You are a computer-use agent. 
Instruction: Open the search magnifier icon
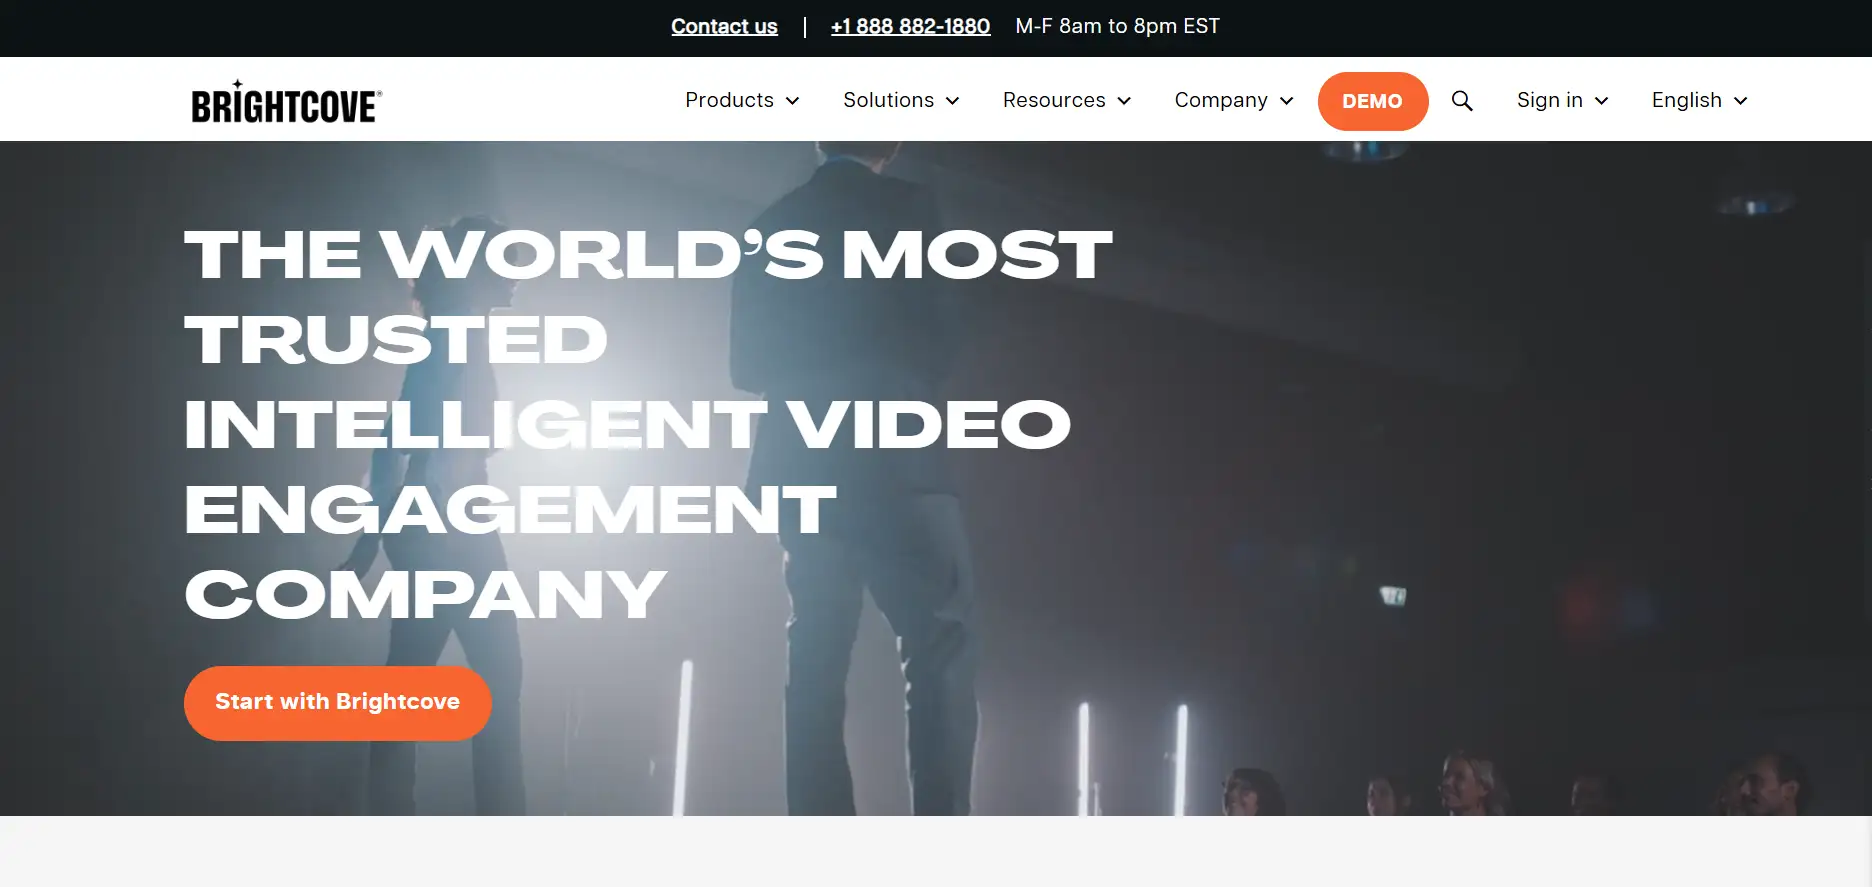coord(1462,101)
